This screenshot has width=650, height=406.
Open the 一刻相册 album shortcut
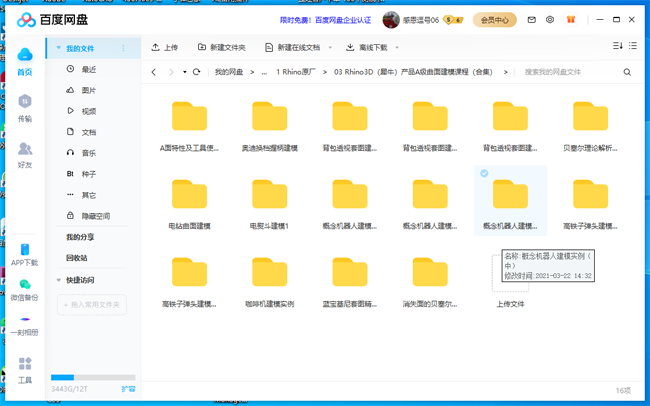(24, 326)
